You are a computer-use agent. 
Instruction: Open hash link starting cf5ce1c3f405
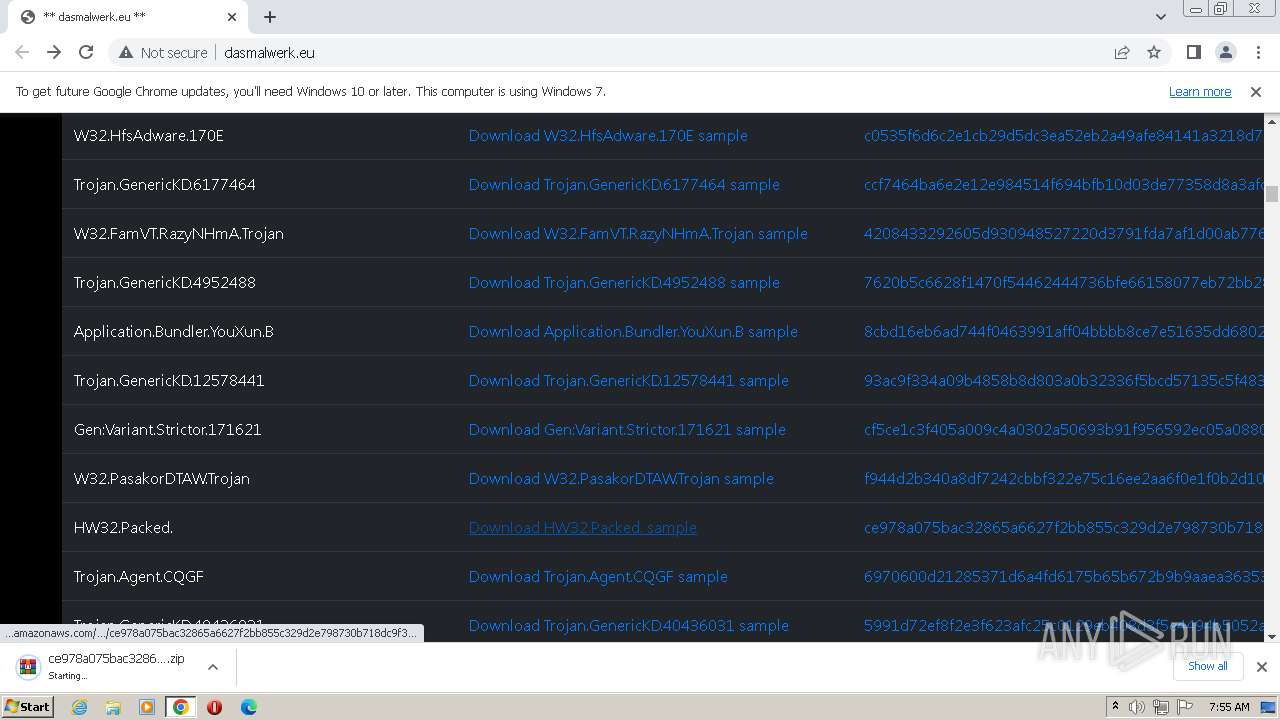pyautogui.click(x=1064, y=429)
